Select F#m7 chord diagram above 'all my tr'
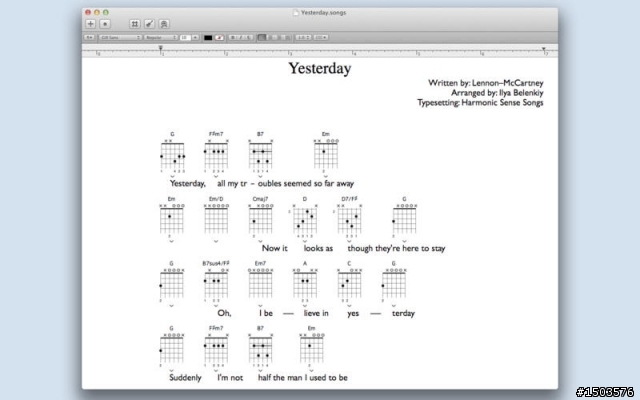Screen dimensions: 640x400 216,152
